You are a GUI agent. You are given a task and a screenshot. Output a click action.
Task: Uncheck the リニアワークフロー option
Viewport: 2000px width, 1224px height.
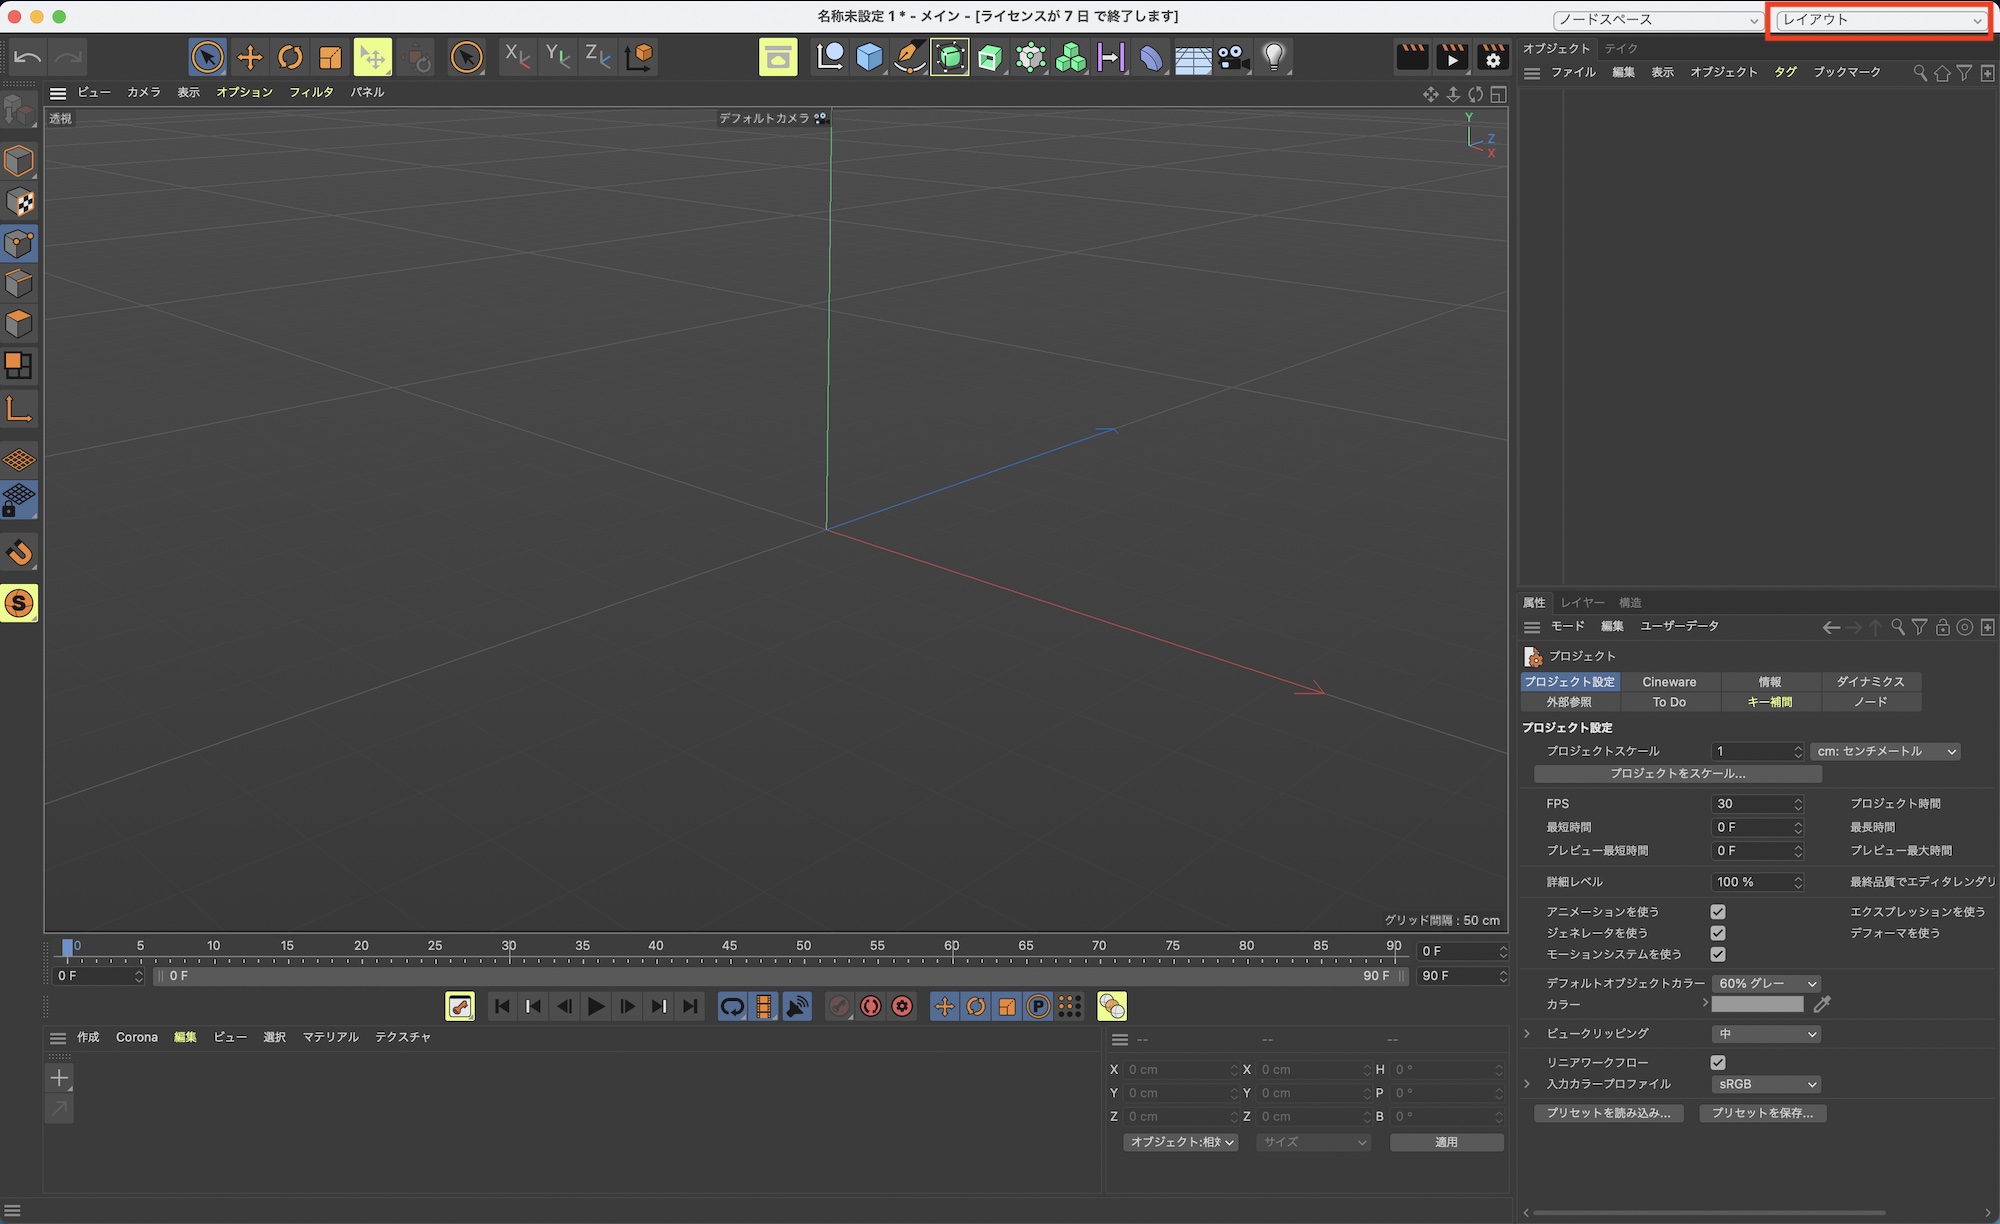click(1718, 1062)
